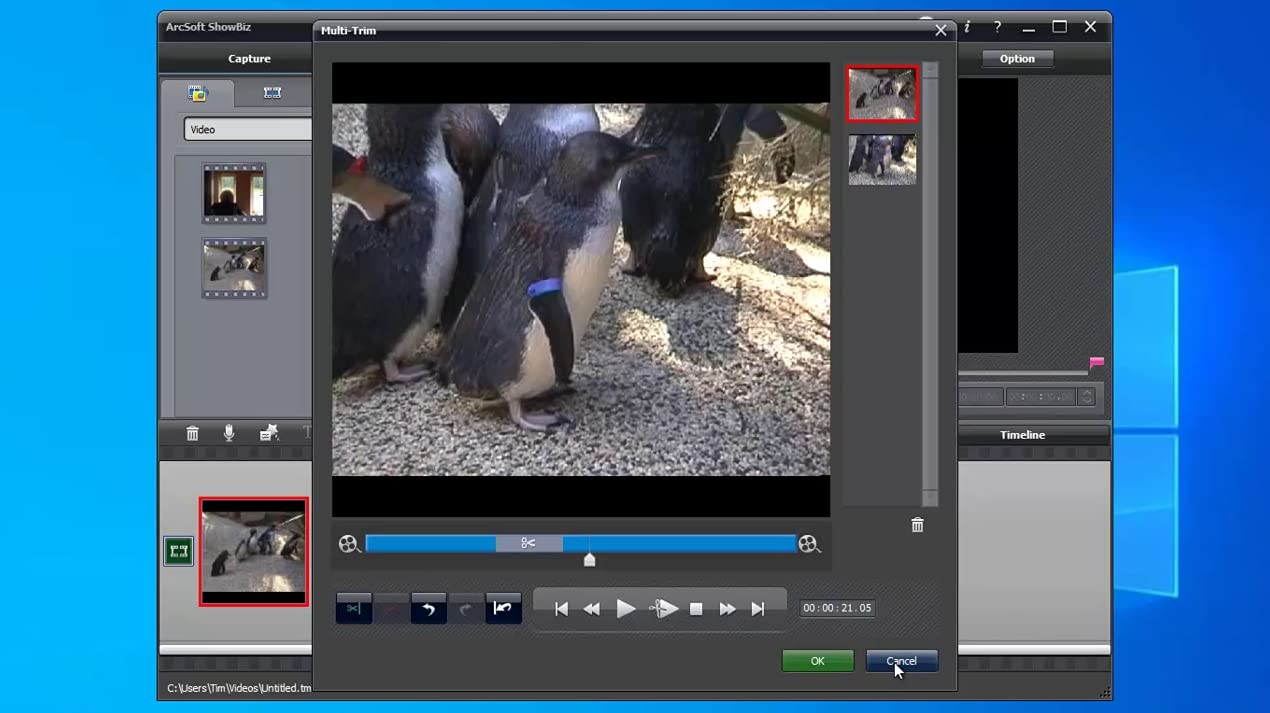
Task: Click the reset trim marks icon
Action: pos(503,608)
